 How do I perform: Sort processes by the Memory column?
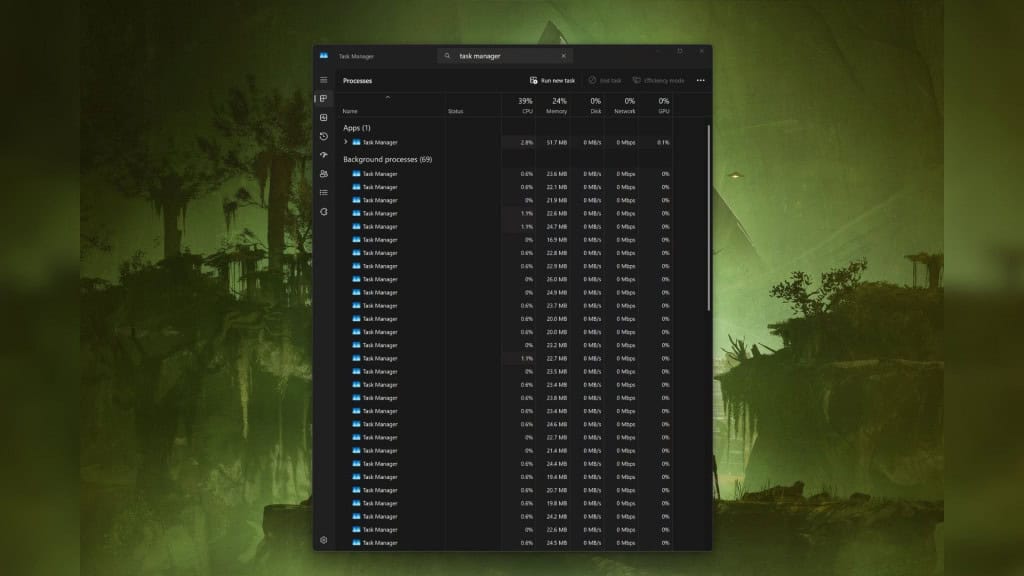pyautogui.click(x=557, y=104)
